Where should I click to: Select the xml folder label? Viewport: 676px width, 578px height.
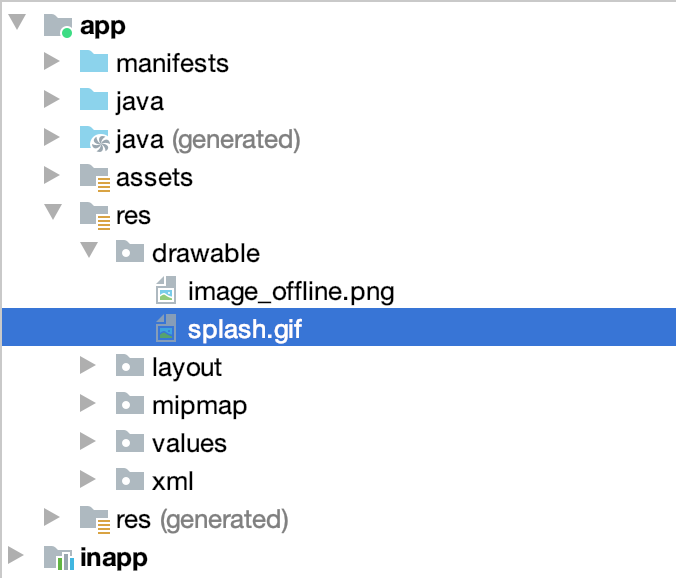coord(172,481)
